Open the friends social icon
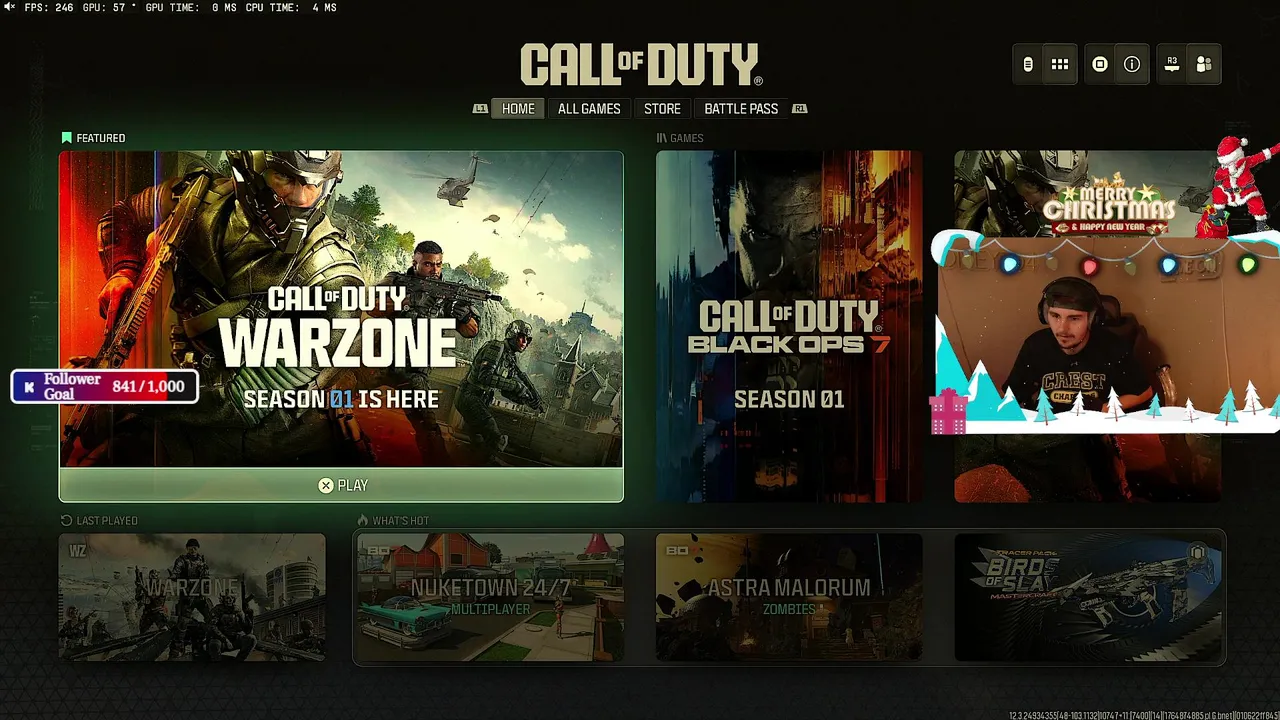The width and height of the screenshot is (1280, 720). tap(1204, 64)
